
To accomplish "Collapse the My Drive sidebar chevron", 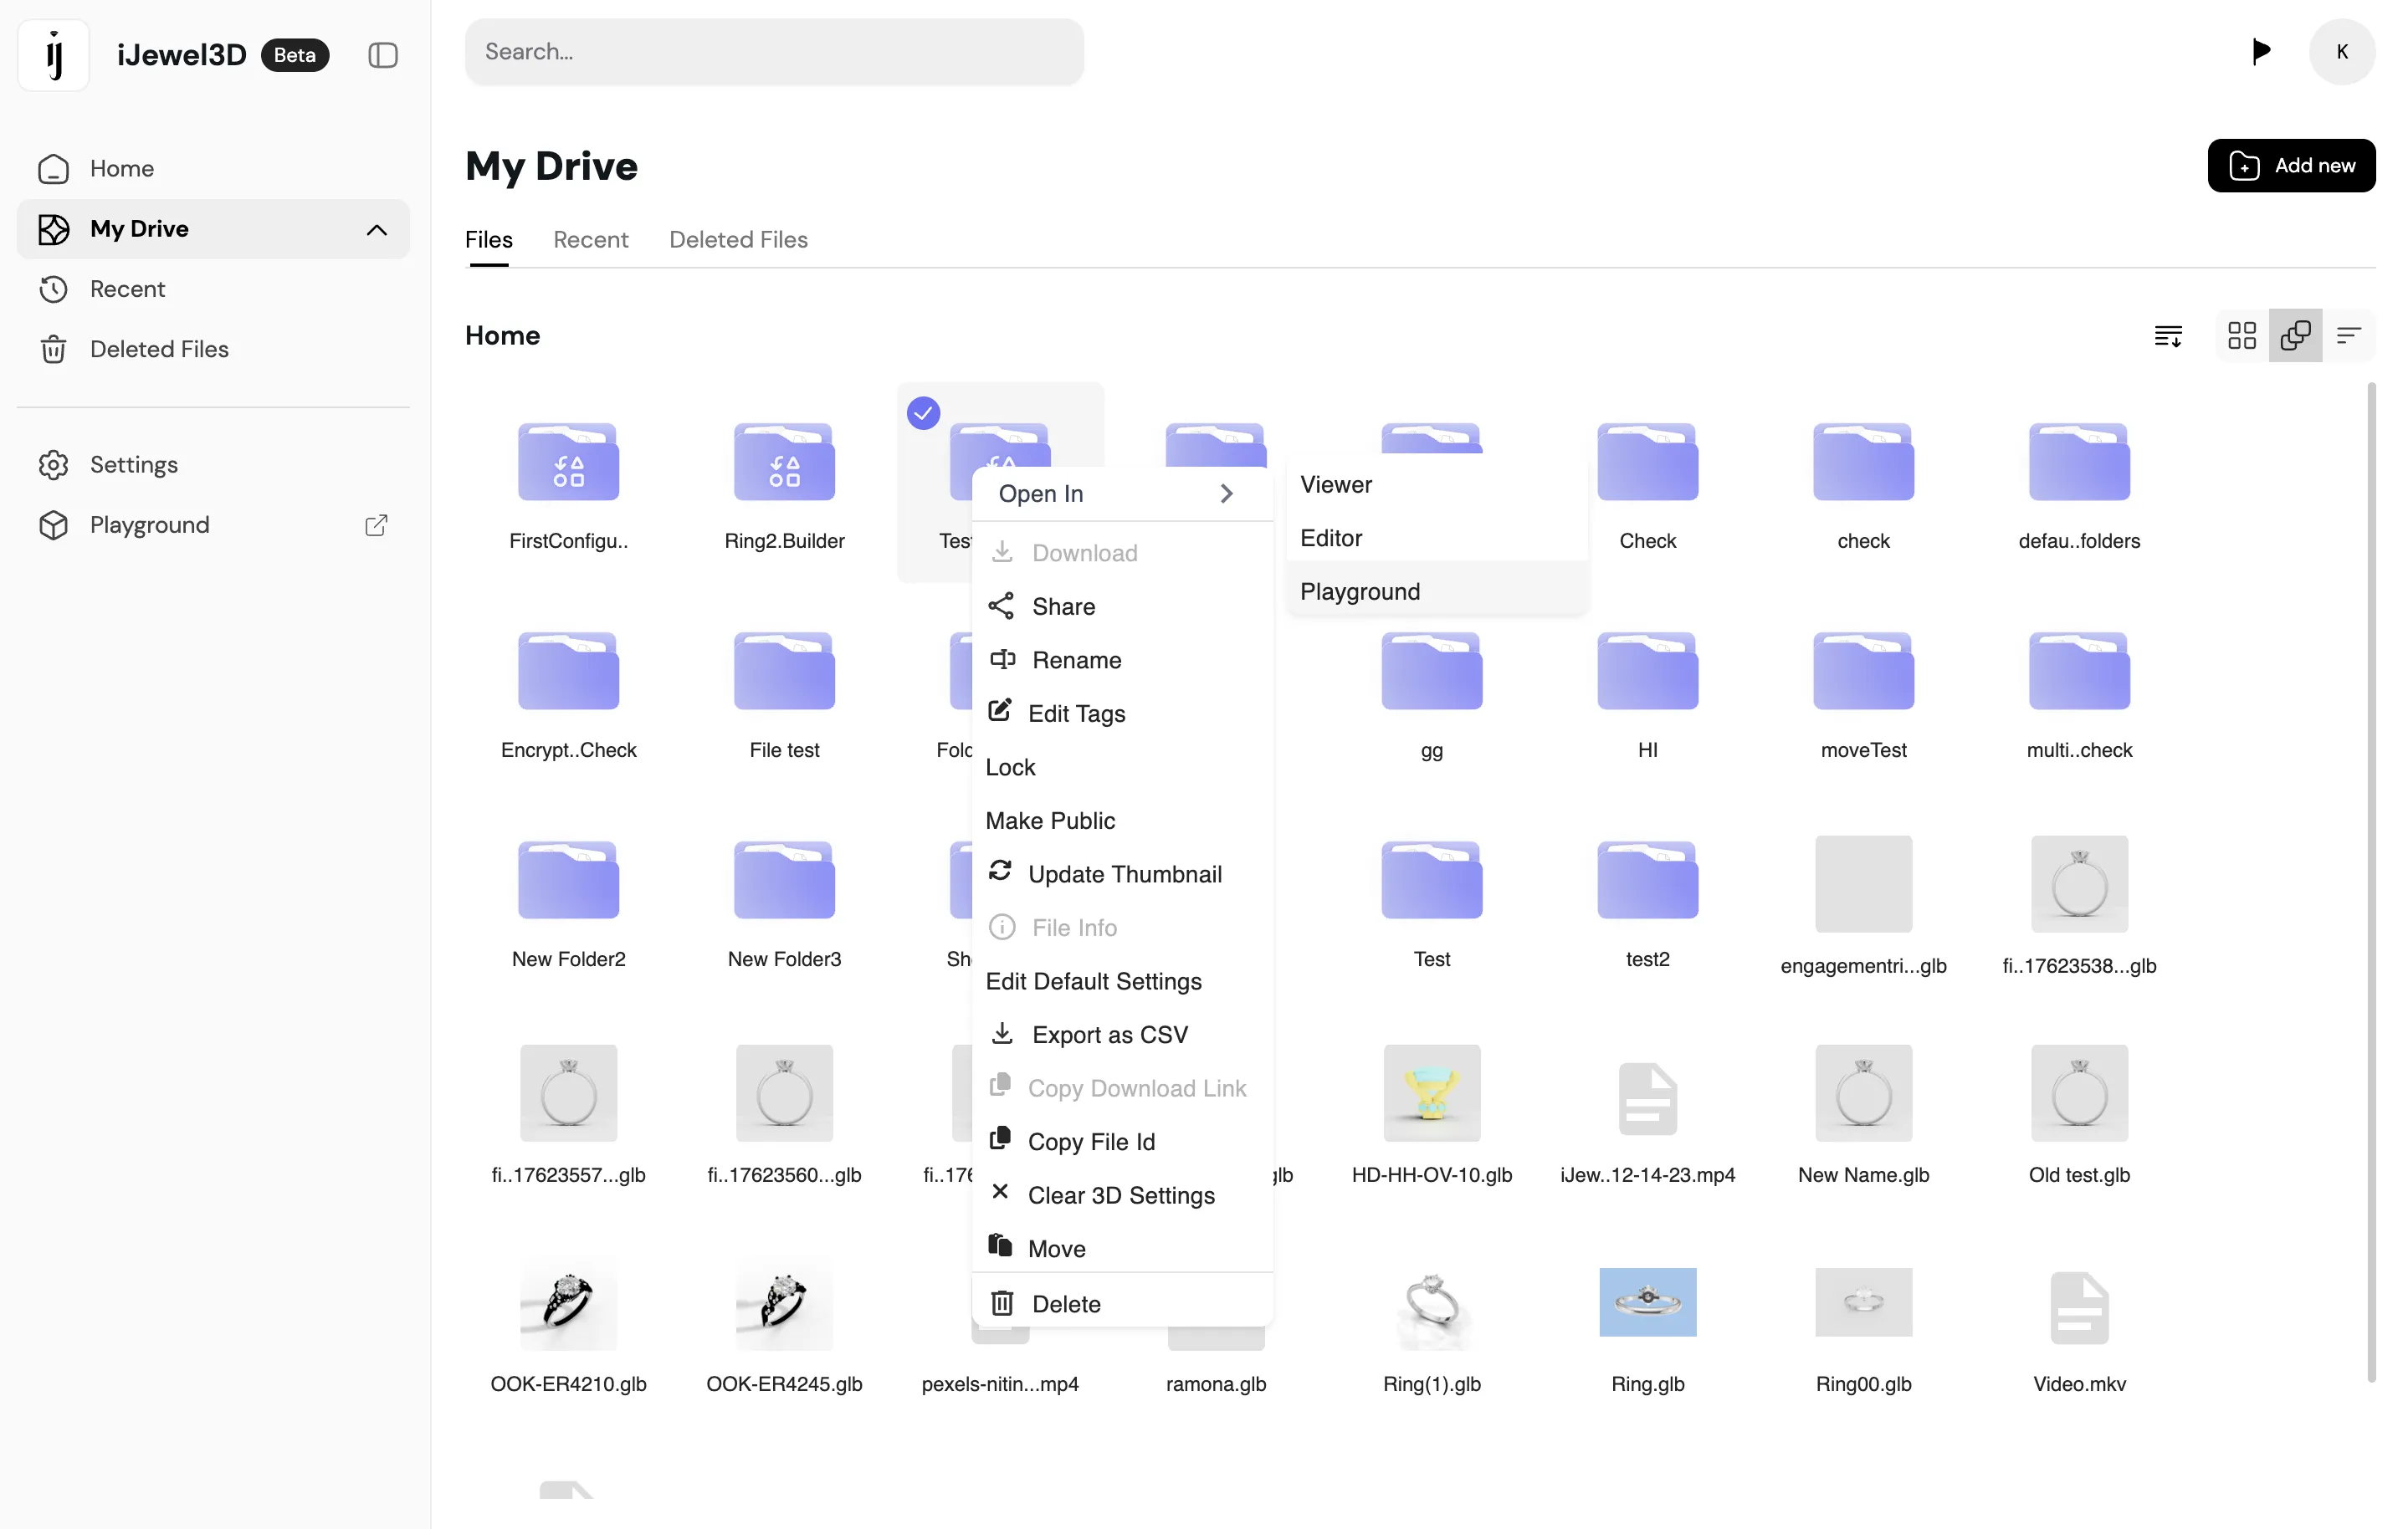I will pyautogui.click(x=376, y=229).
